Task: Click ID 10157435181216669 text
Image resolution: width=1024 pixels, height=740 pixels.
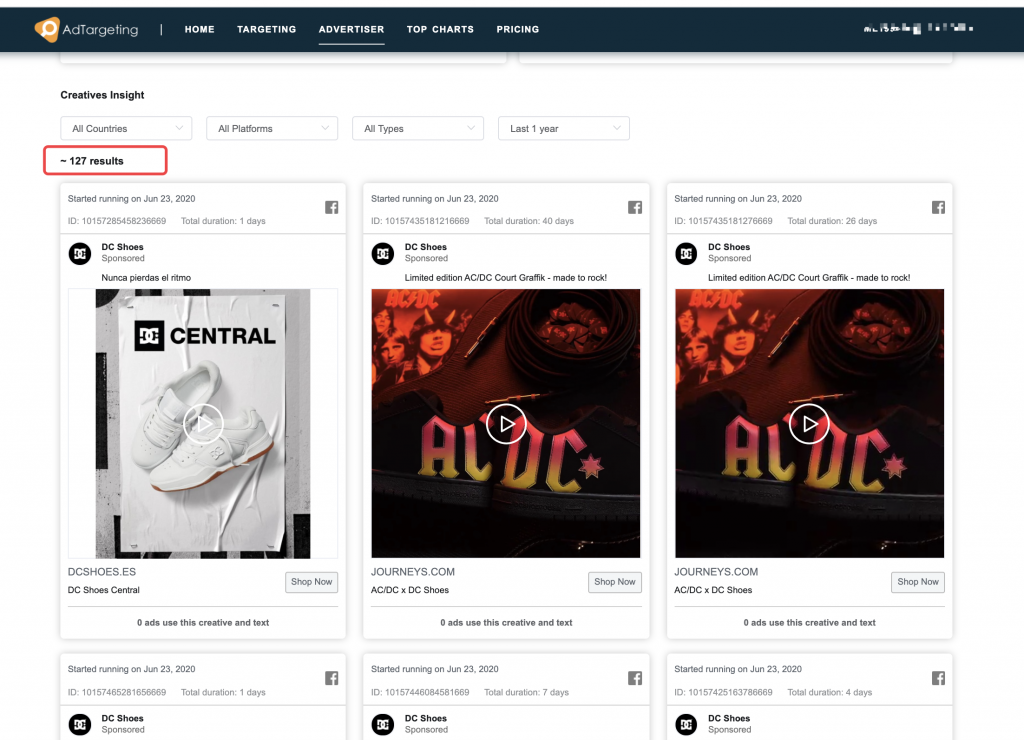Action: tap(420, 221)
